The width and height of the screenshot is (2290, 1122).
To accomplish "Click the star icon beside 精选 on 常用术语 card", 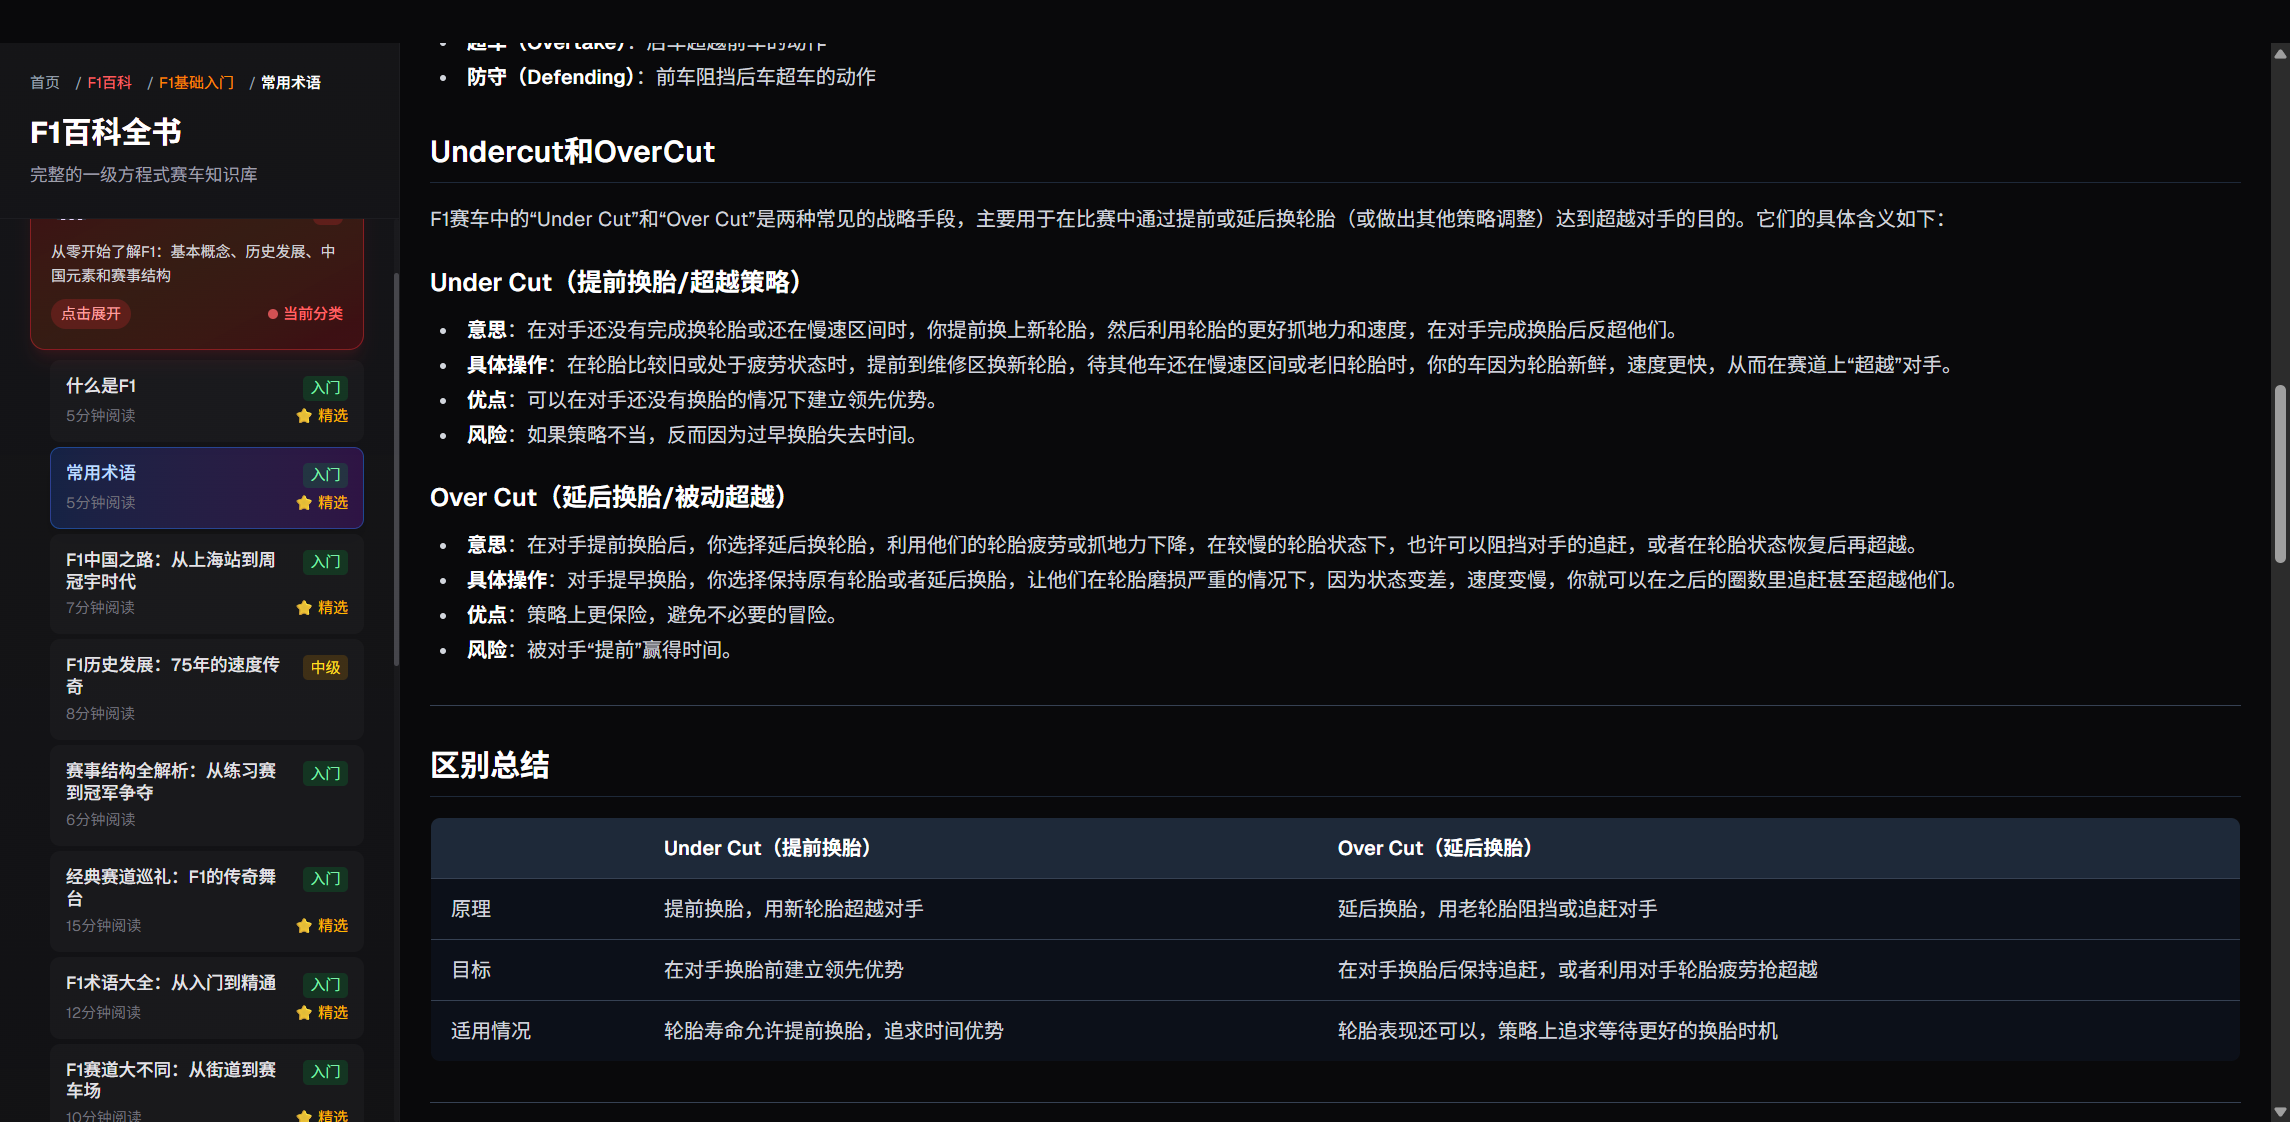I will click(x=305, y=502).
